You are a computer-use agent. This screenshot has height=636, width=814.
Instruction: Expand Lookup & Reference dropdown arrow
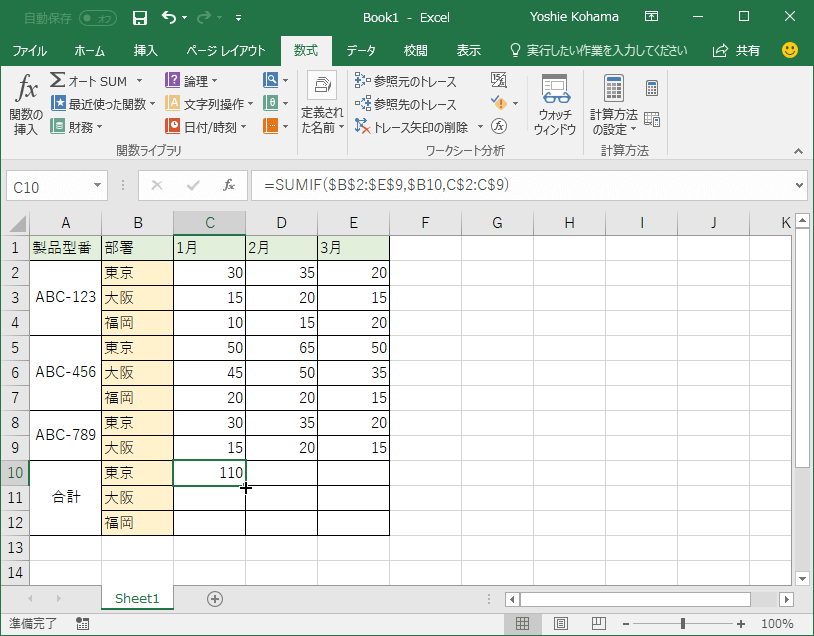coord(285,80)
